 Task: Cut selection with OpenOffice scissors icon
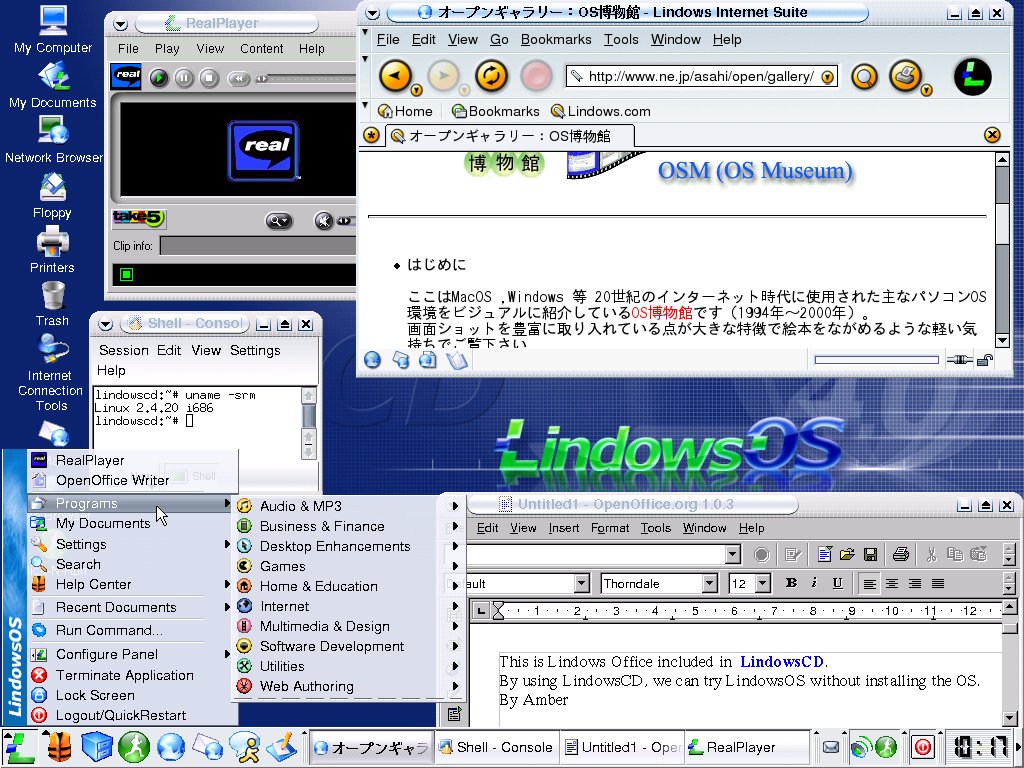pos(931,554)
